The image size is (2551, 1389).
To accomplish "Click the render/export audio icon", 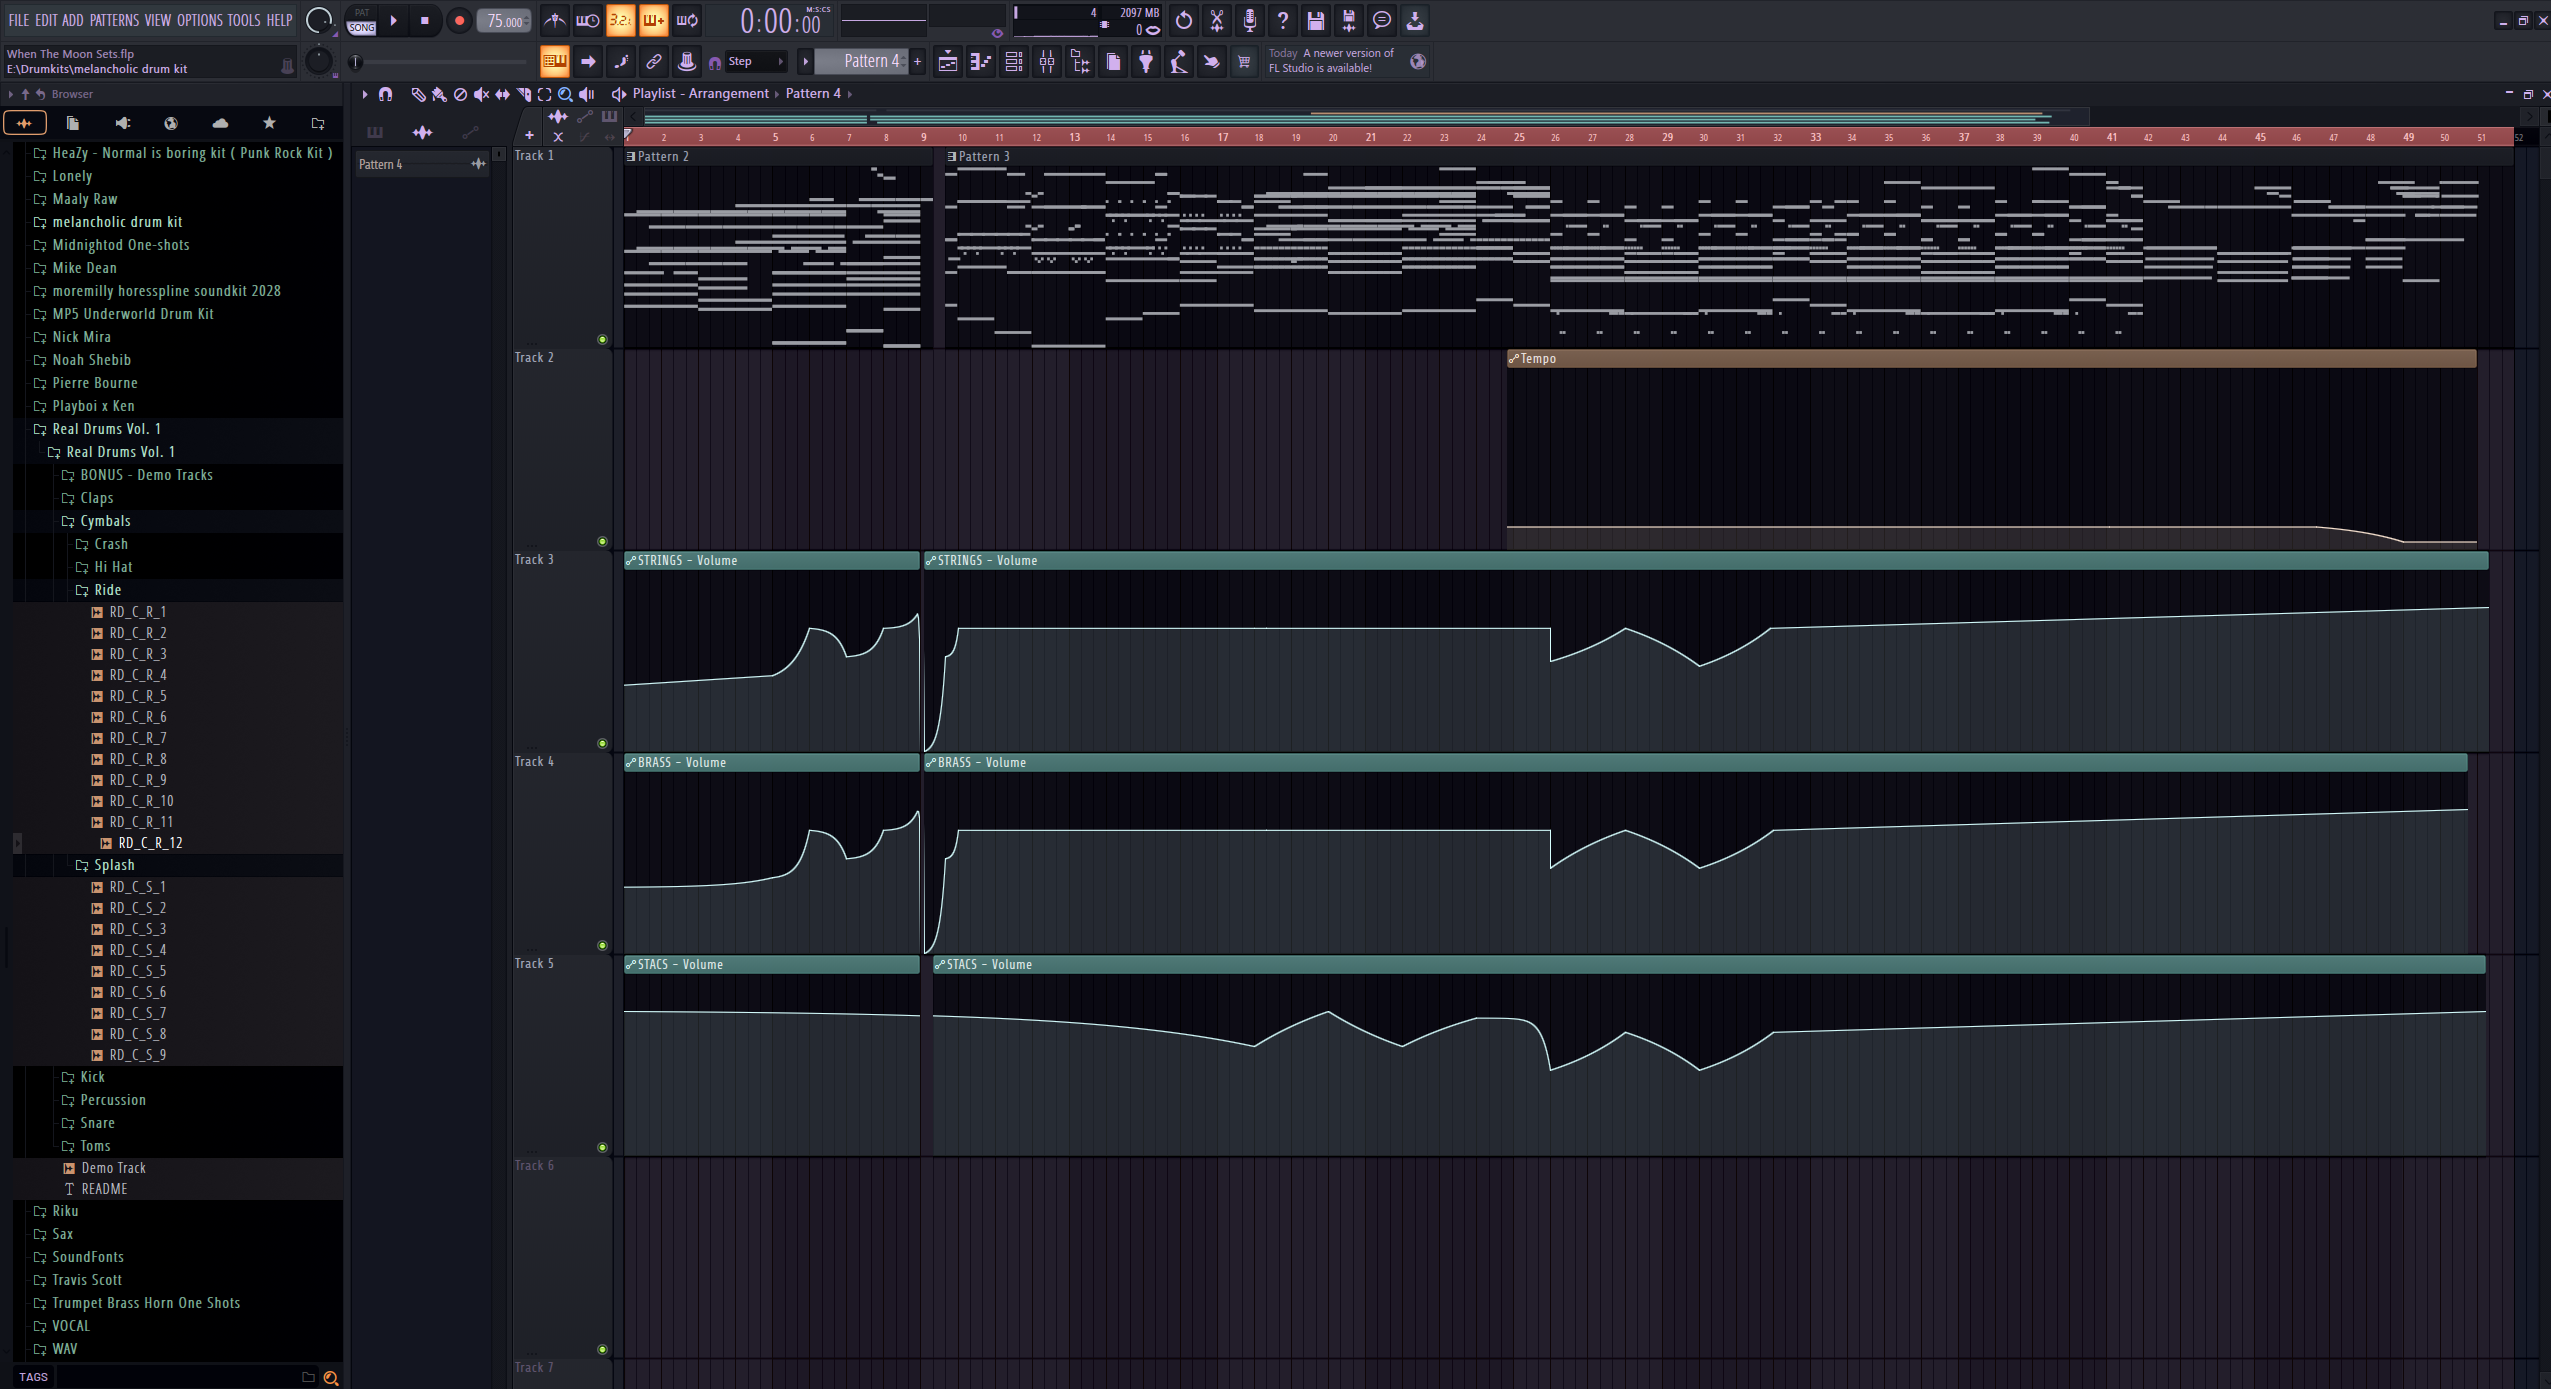I will pyautogui.click(x=1348, y=20).
